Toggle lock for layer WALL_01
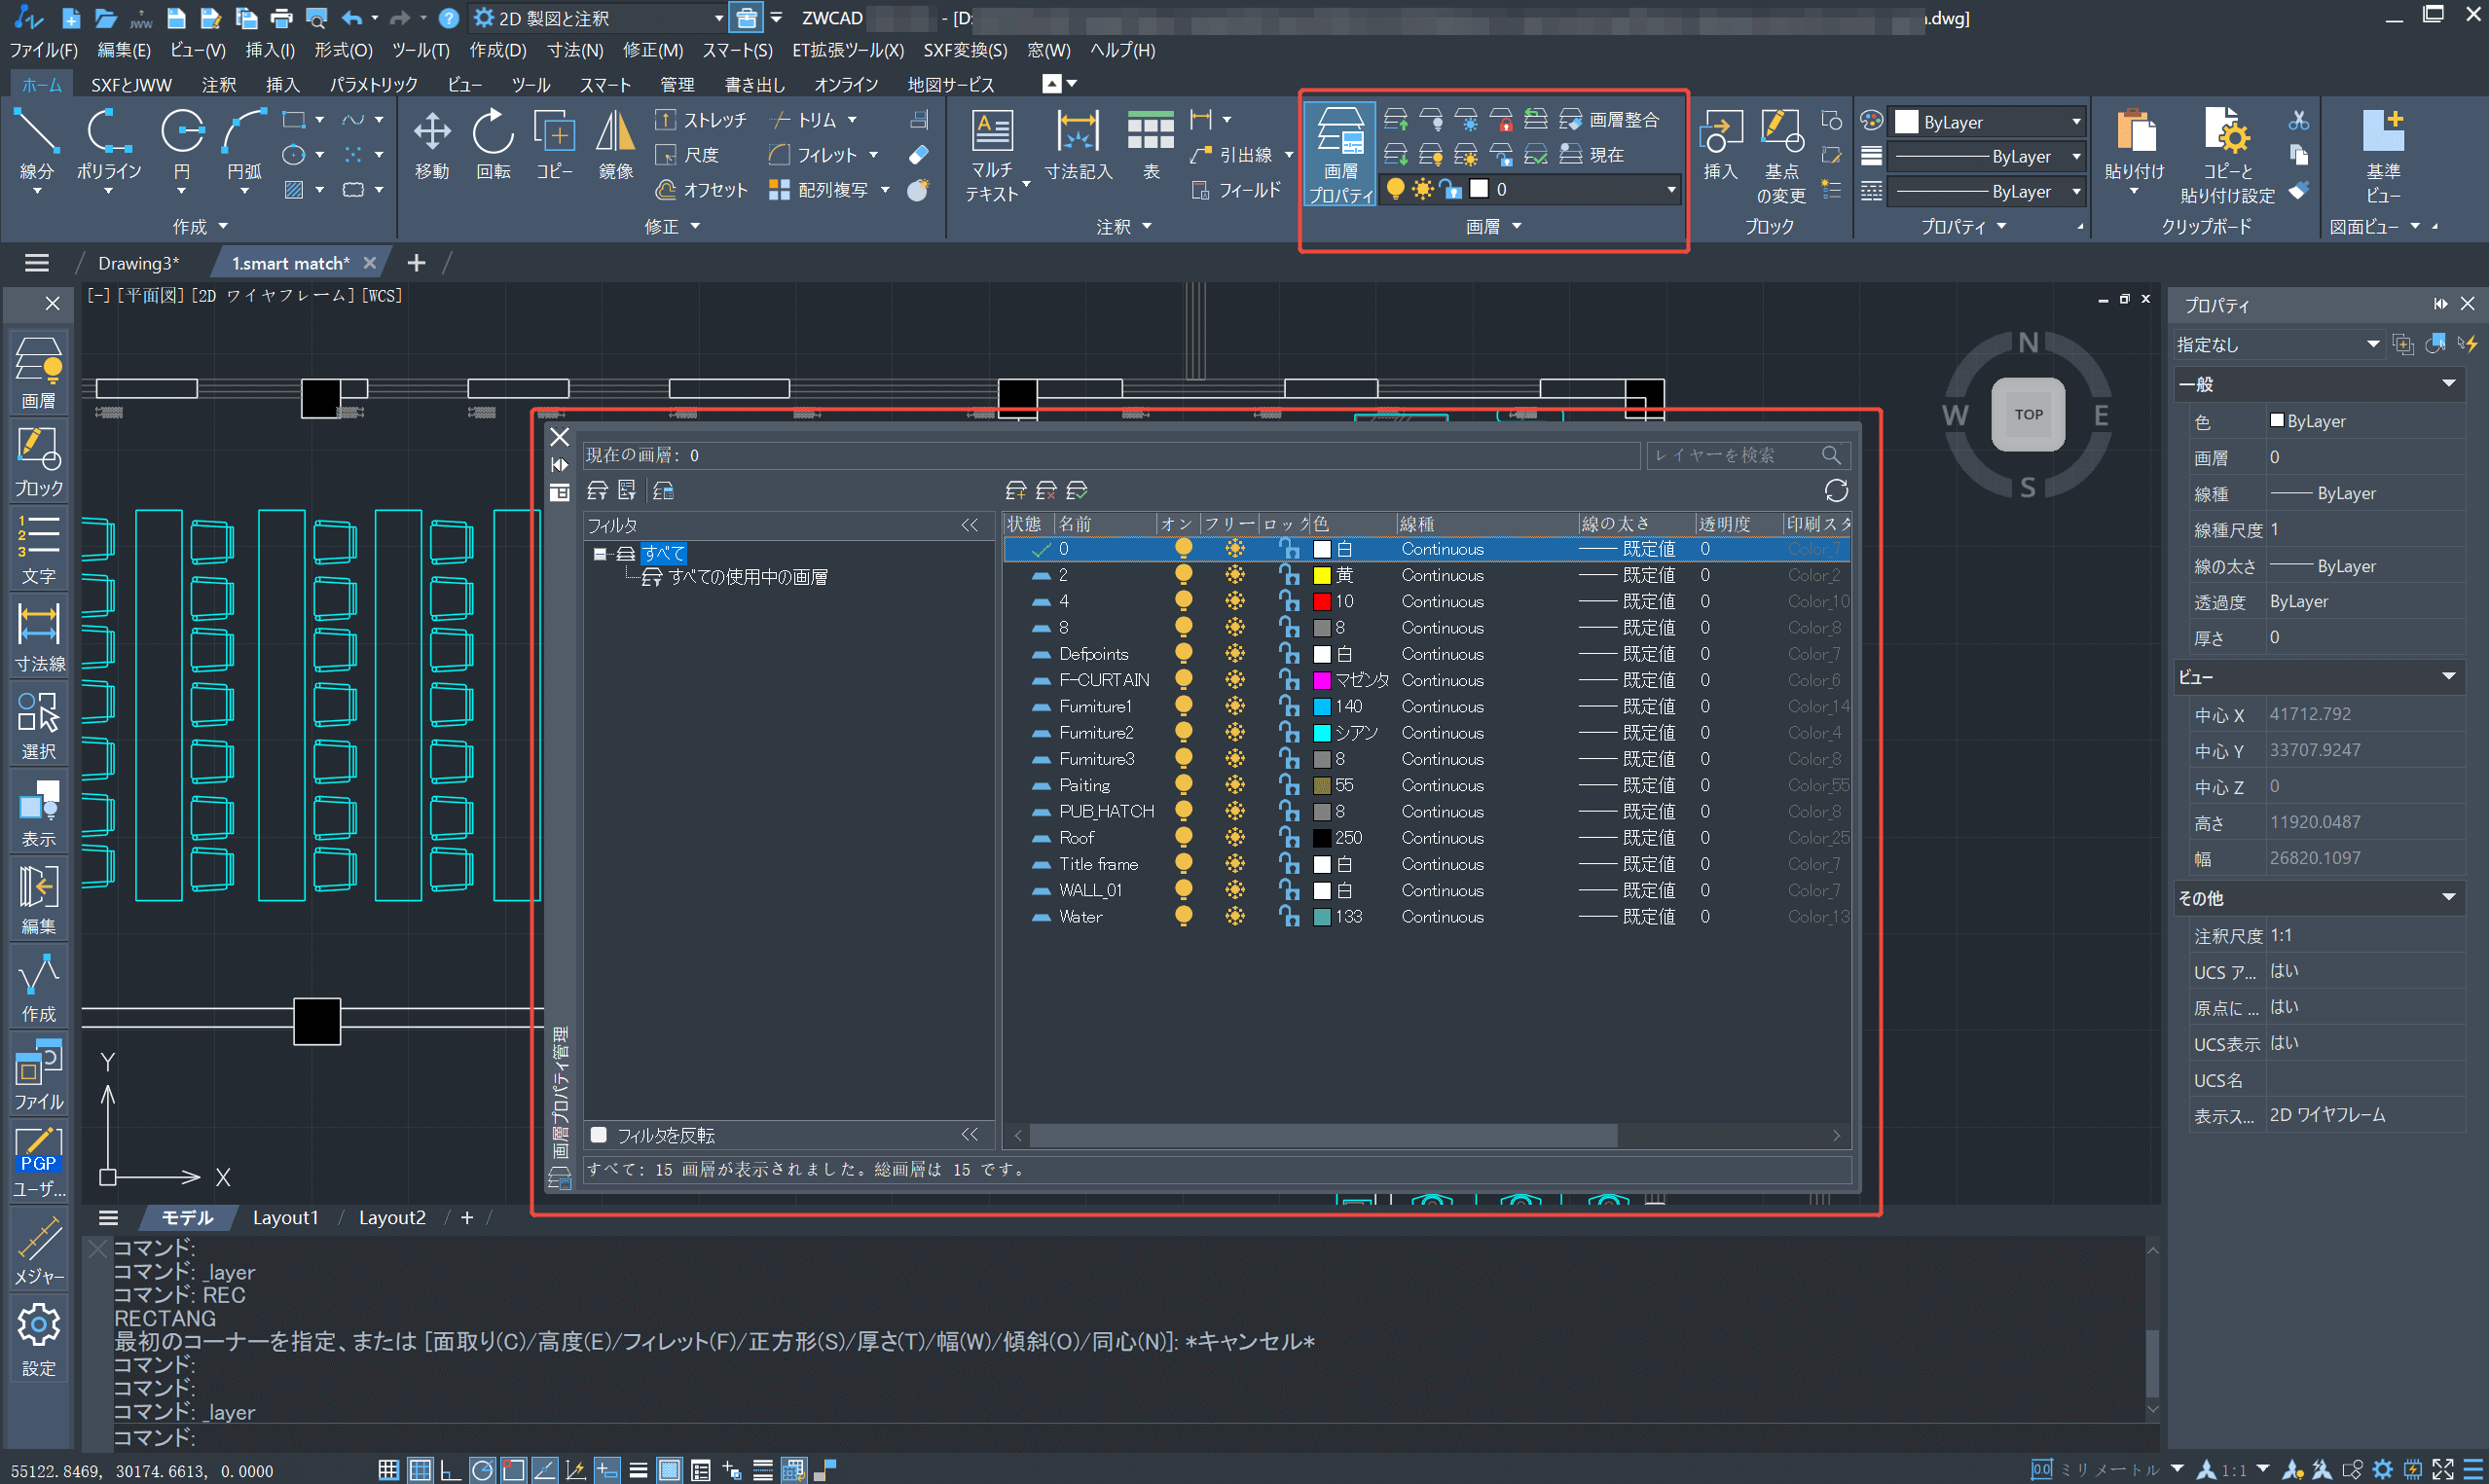The image size is (2489, 1484). point(1289,890)
